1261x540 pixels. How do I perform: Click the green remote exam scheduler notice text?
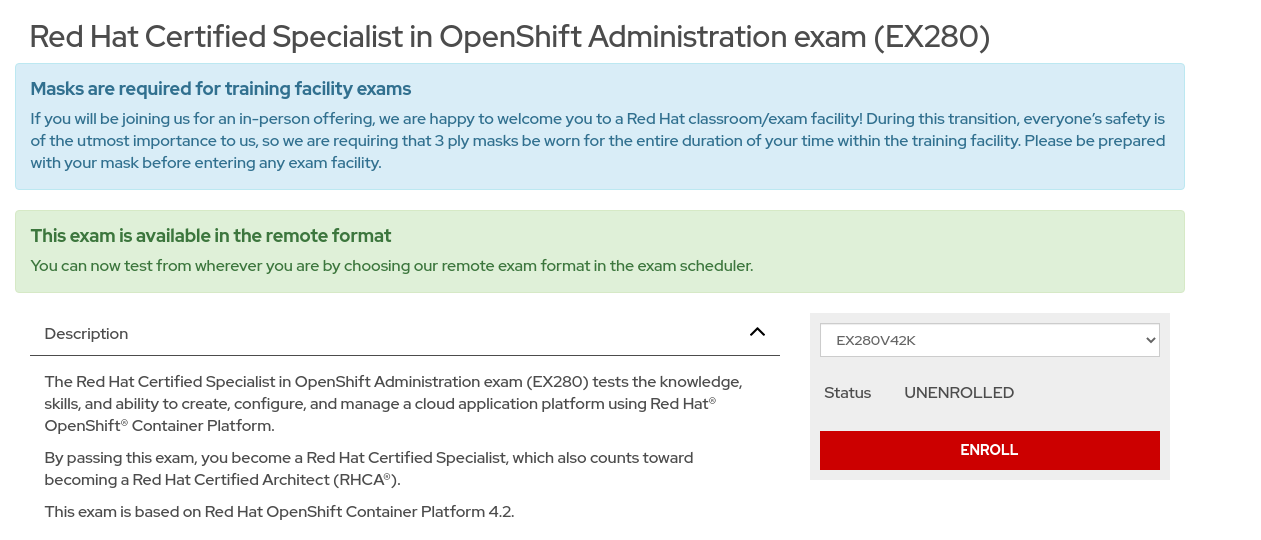[392, 266]
